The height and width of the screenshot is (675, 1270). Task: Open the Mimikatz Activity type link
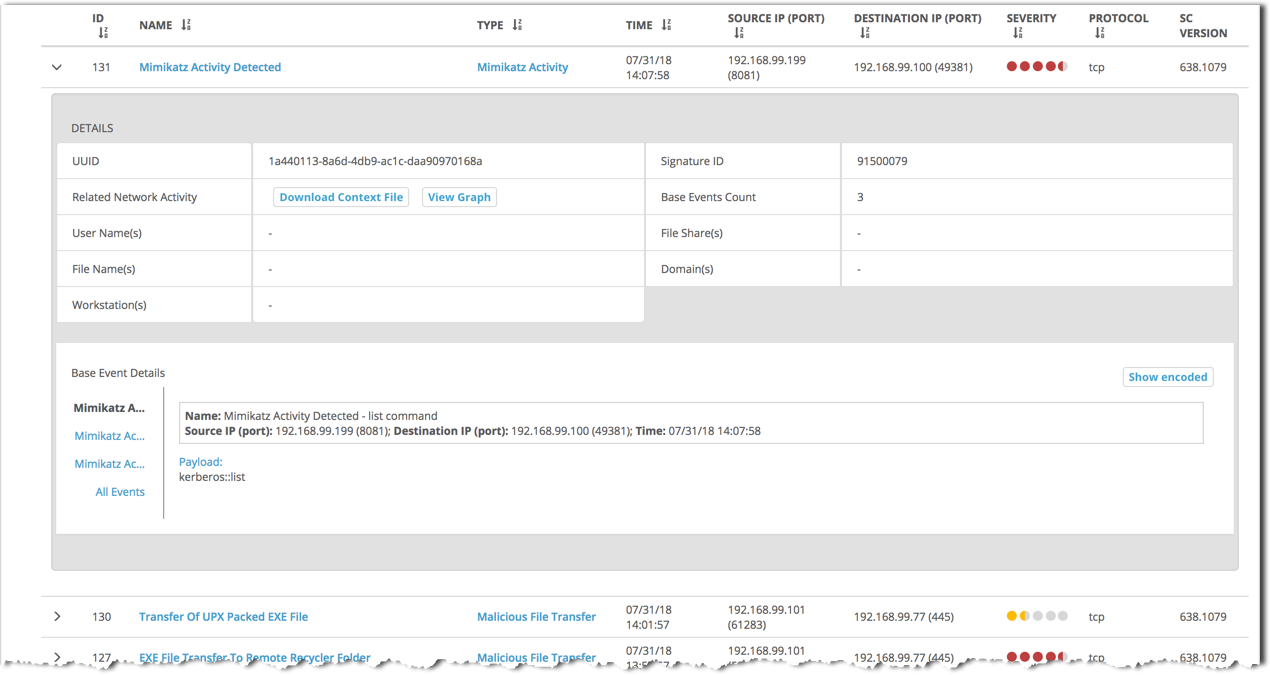(522, 67)
